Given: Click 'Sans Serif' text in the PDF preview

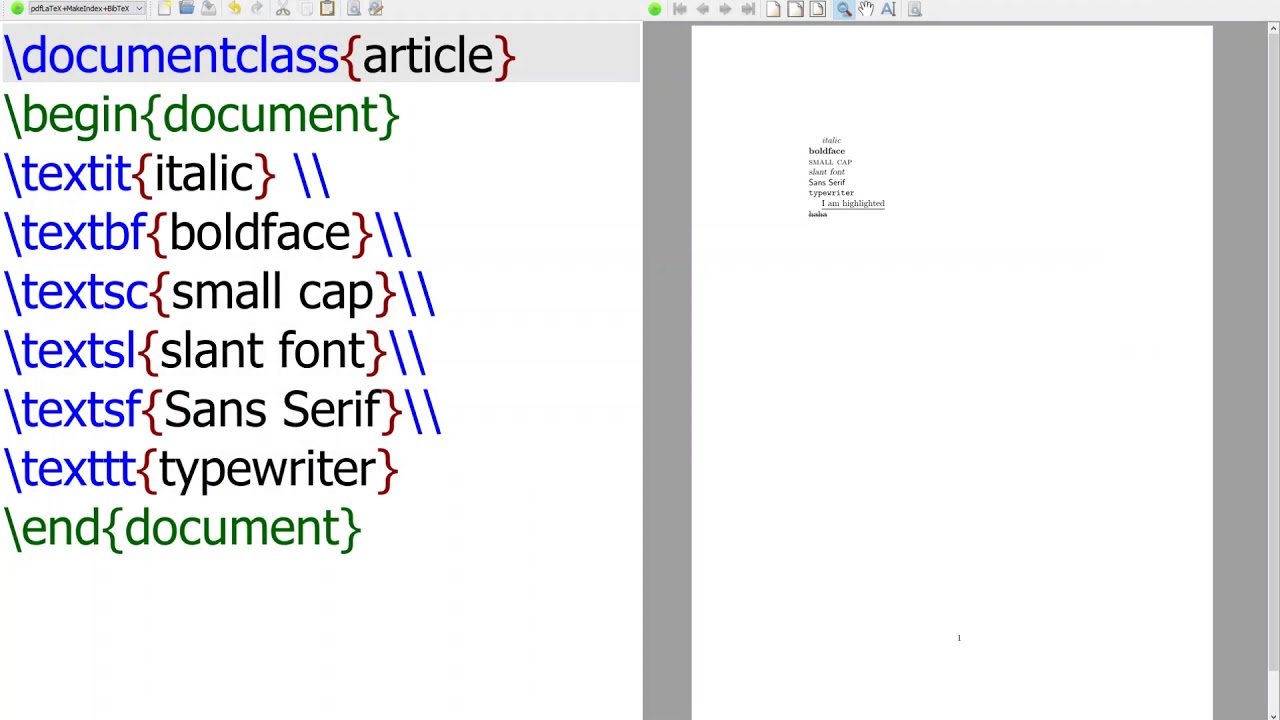Looking at the screenshot, I should pos(827,182).
